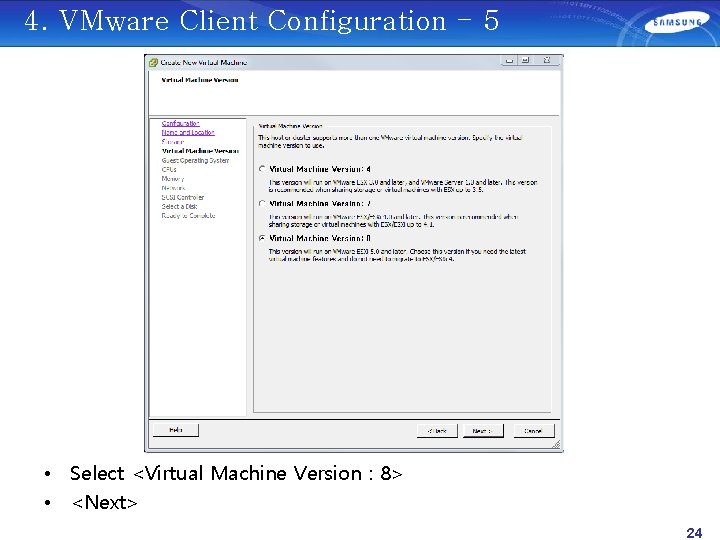Click Ready to Complete step in sidebar

(x=188, y=215)
